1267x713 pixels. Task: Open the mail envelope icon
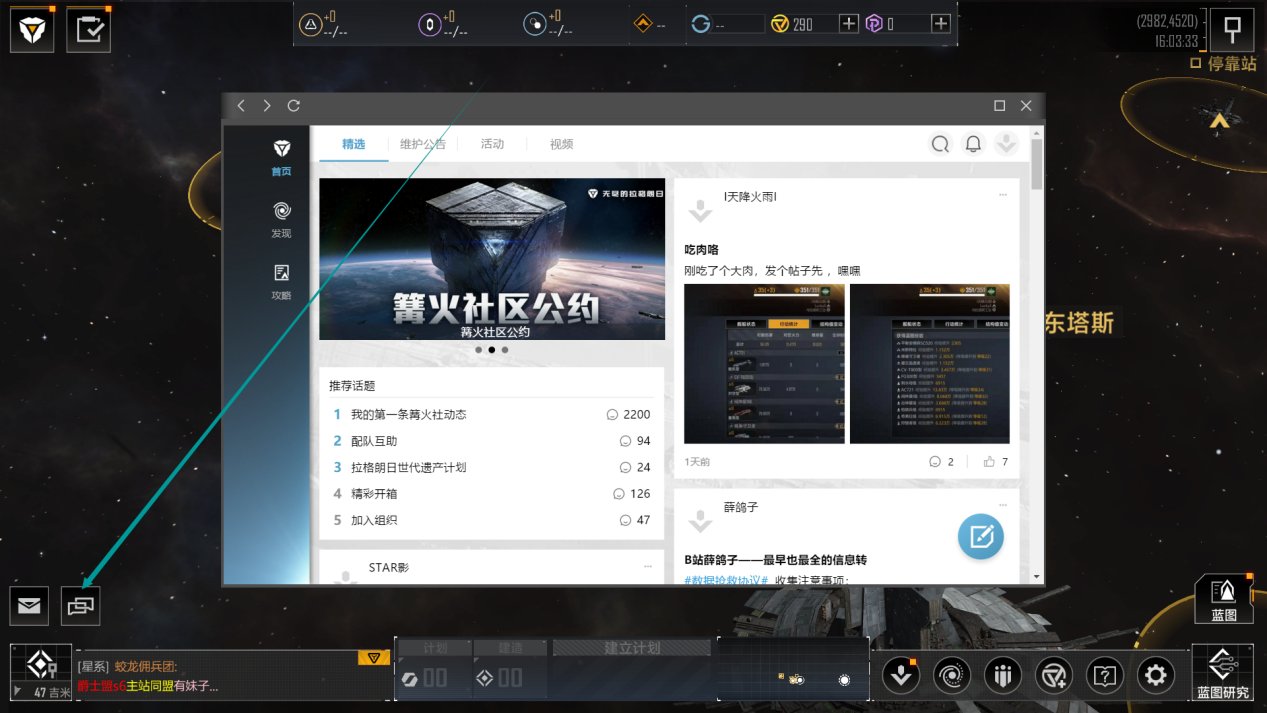(29, 605)
